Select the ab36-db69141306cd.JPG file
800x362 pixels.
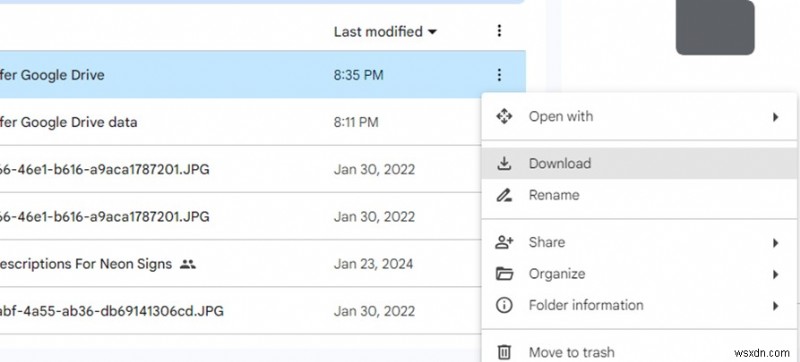click(x=112, y=311)
